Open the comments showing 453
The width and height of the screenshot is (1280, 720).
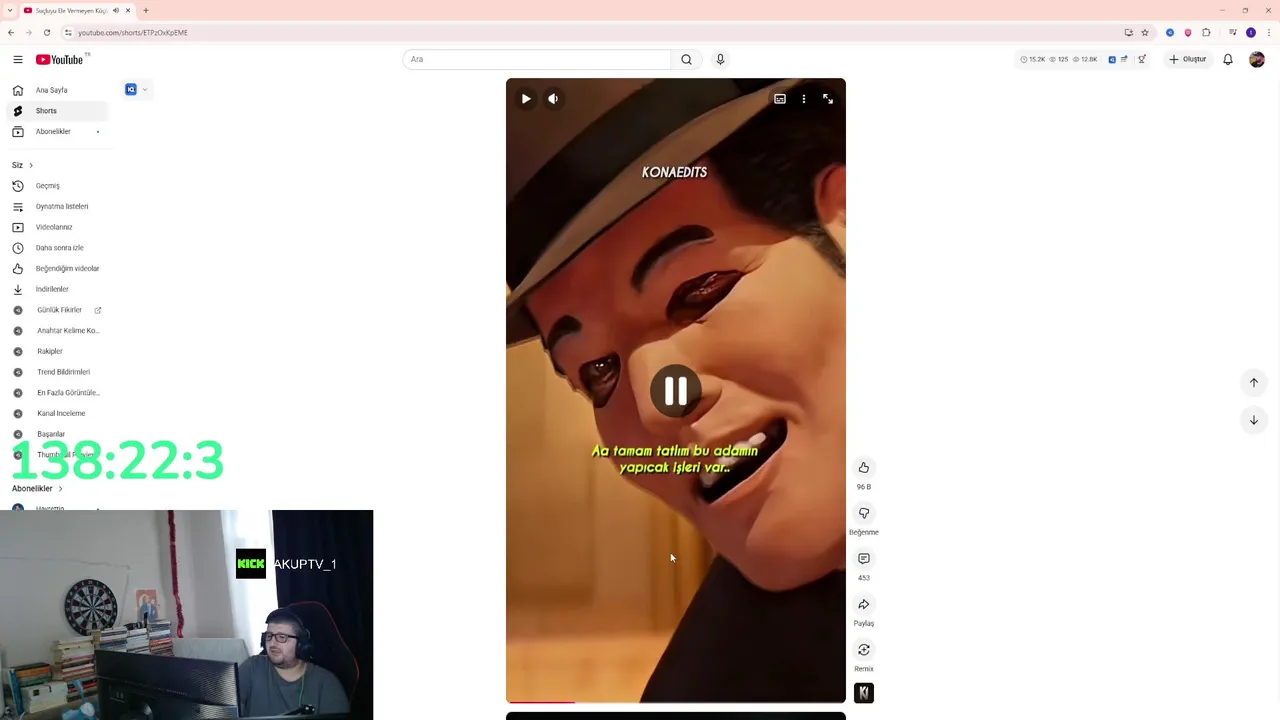864,558
